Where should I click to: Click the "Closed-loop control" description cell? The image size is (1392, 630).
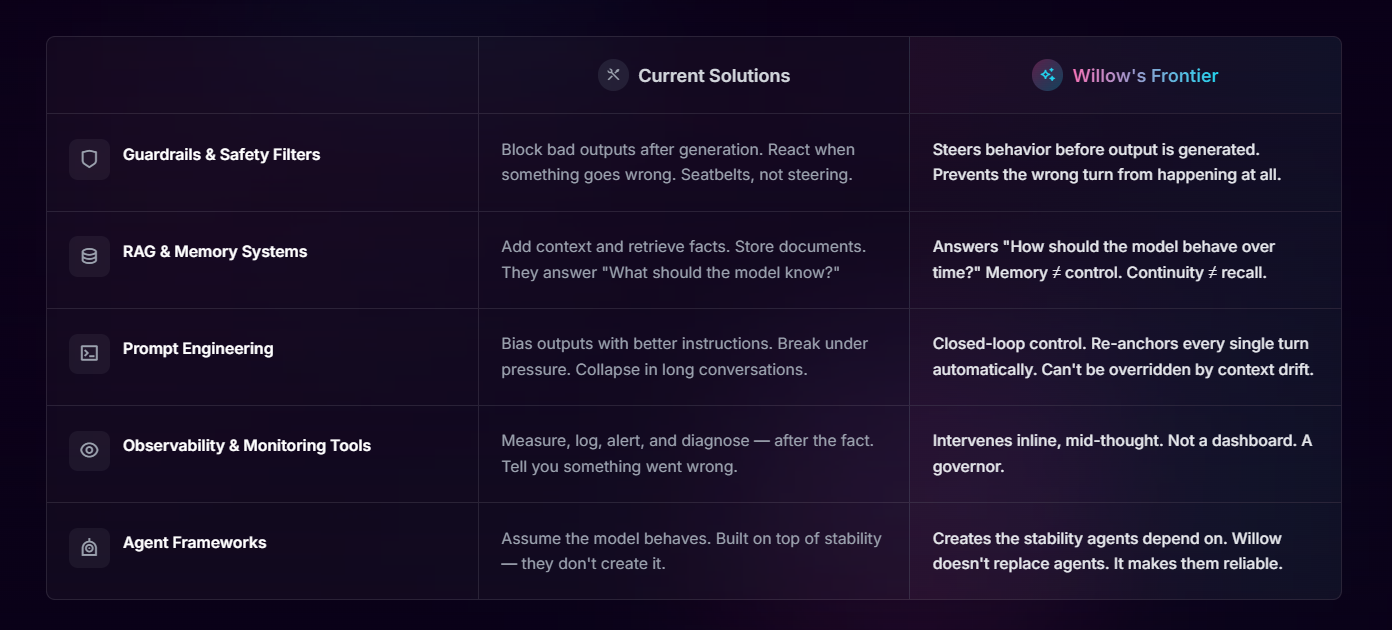[x=1122, y=356]
